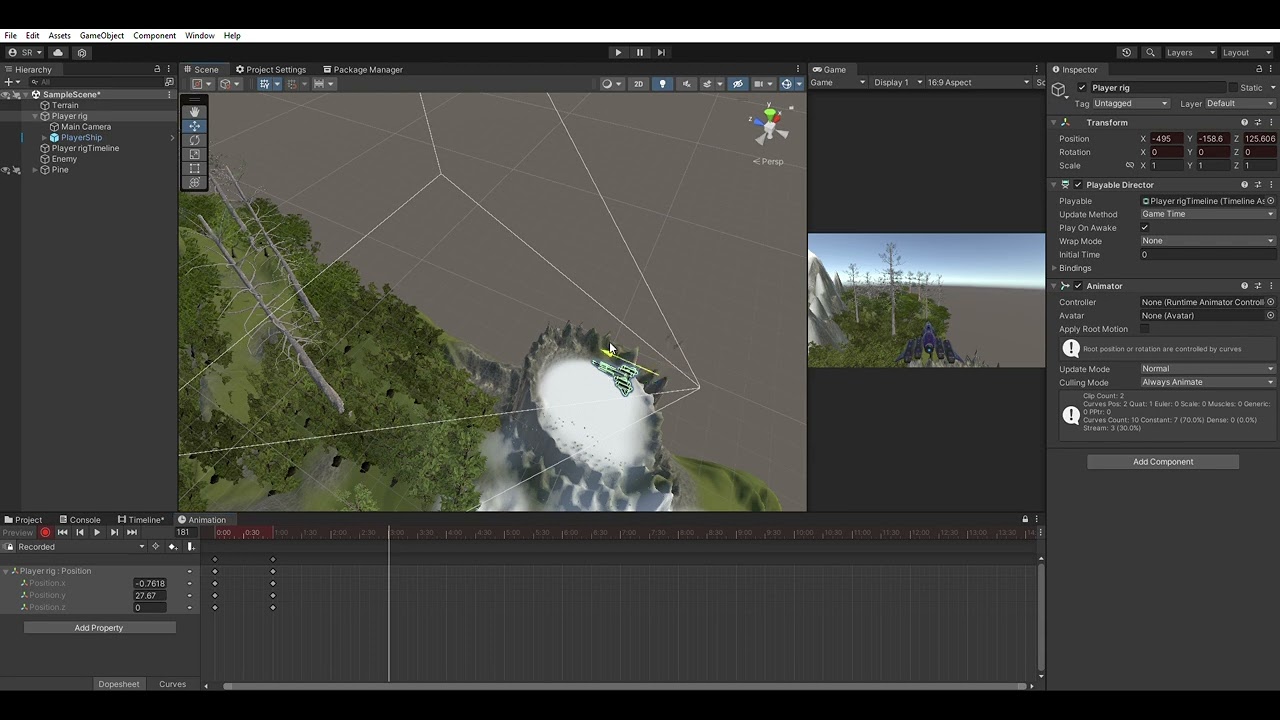Select the Move tool in the Scene toolbar

pos(194,125)
